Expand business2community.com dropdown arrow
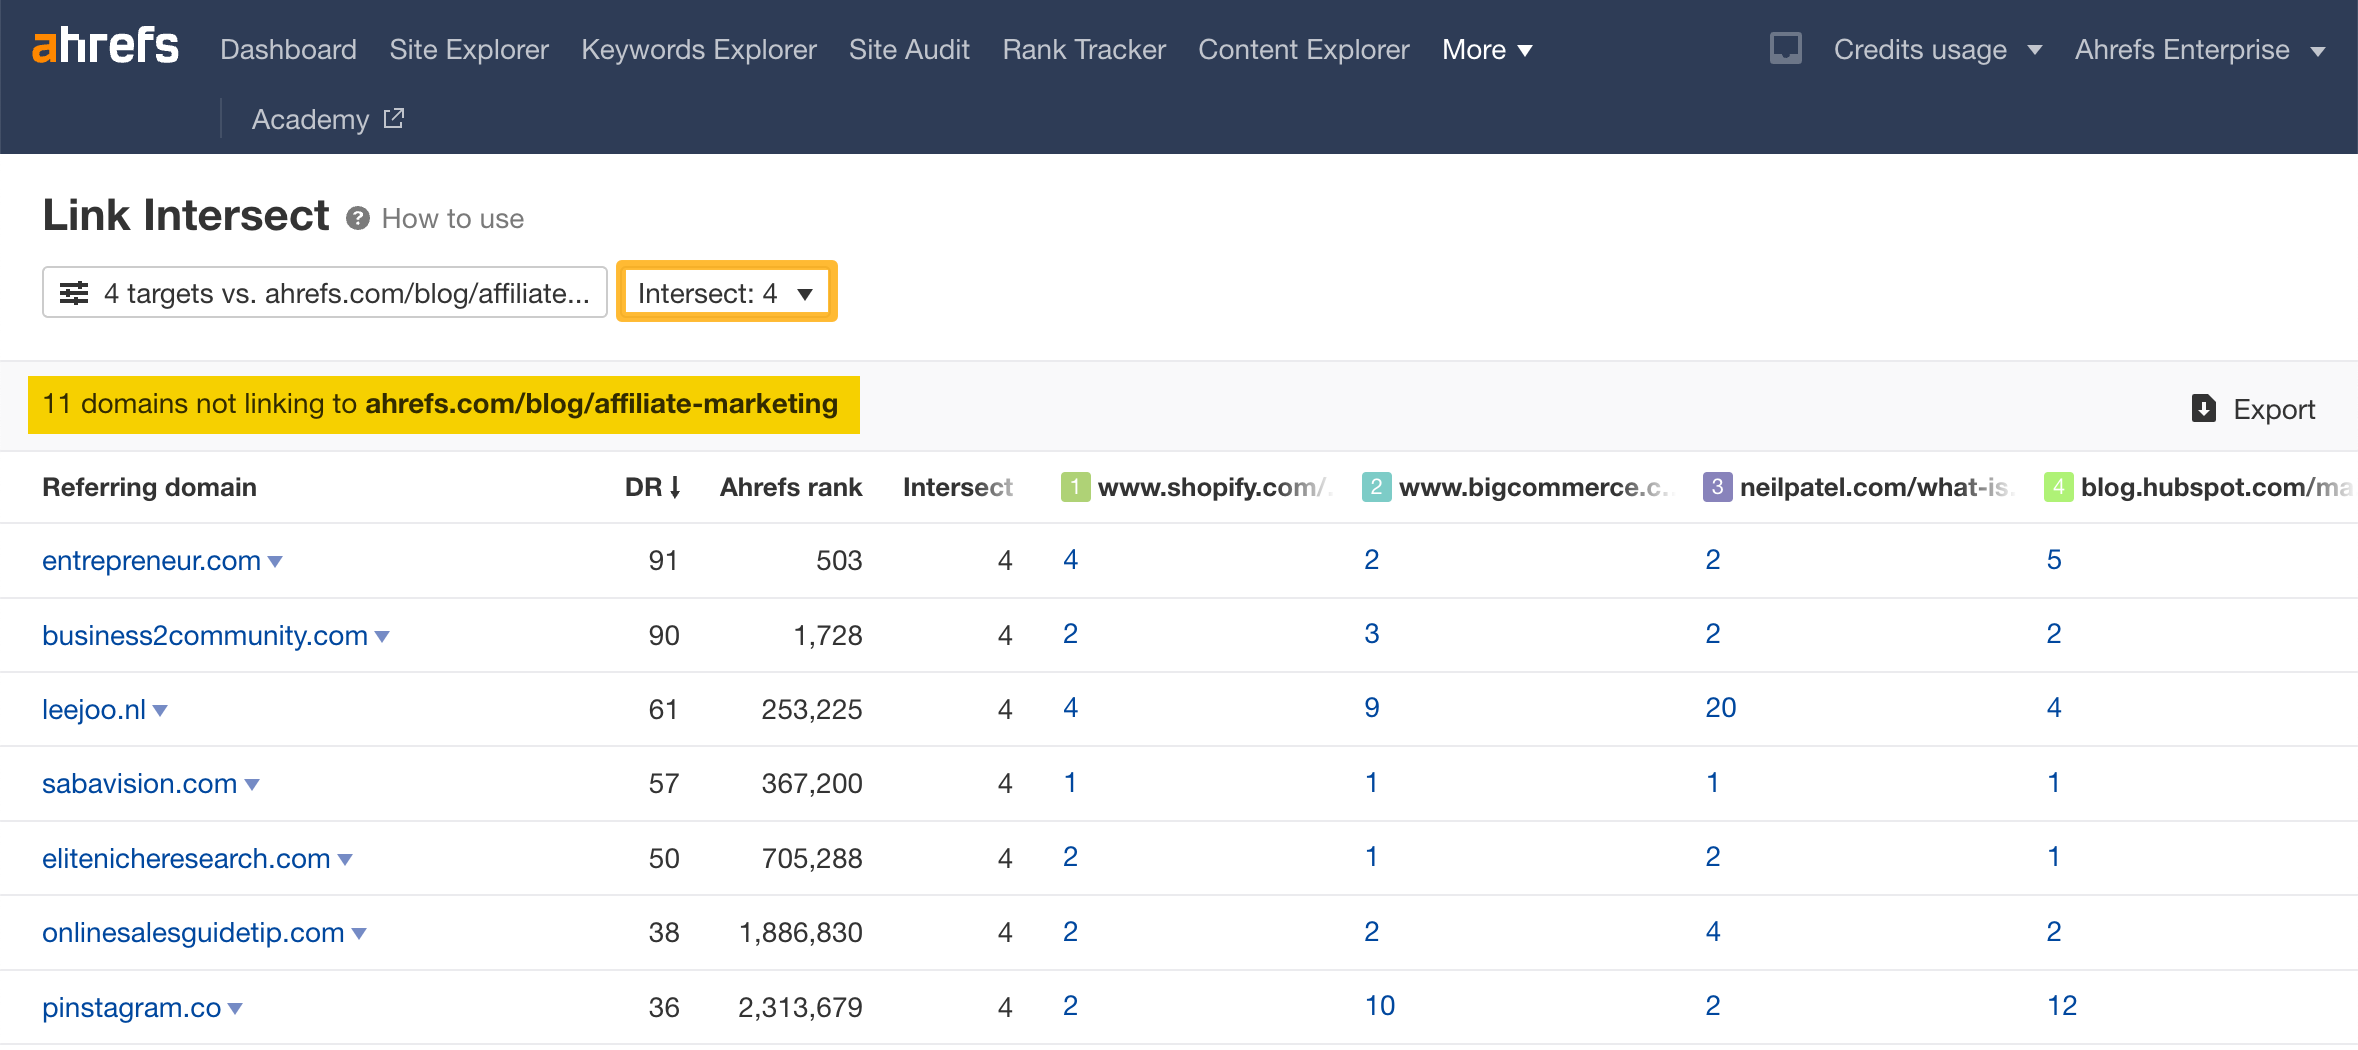This screenshot has height=1050, width=2358. [381, 637]
